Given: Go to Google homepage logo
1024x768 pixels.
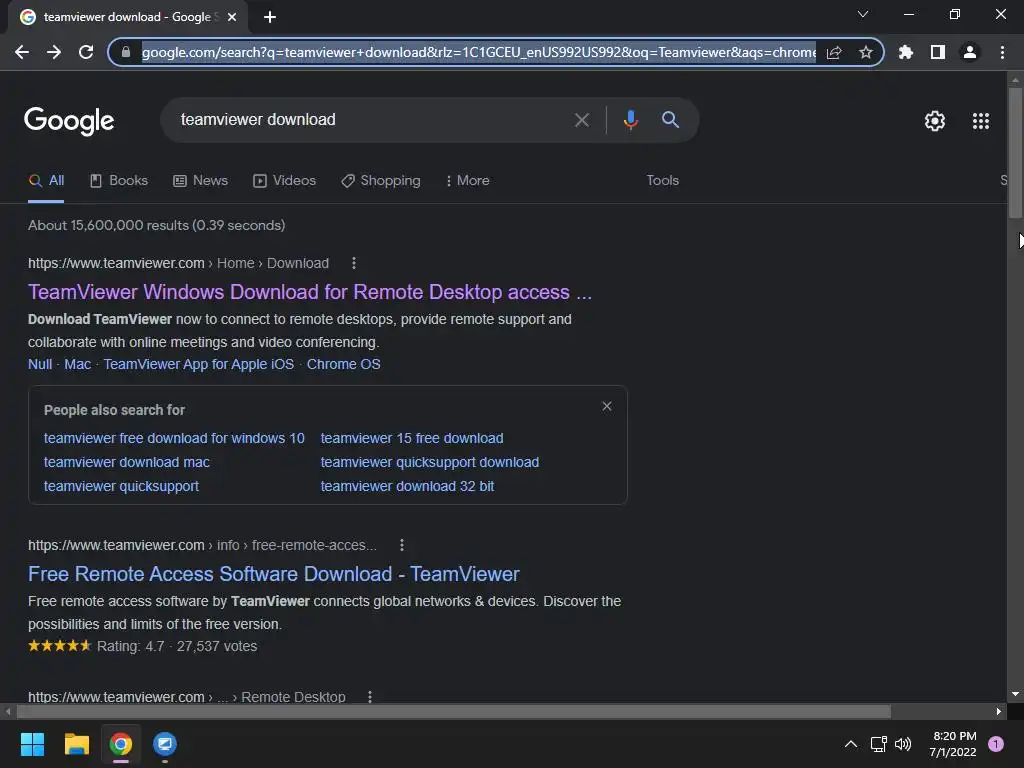Looking at the screenshot, I should tap(69, 121).
